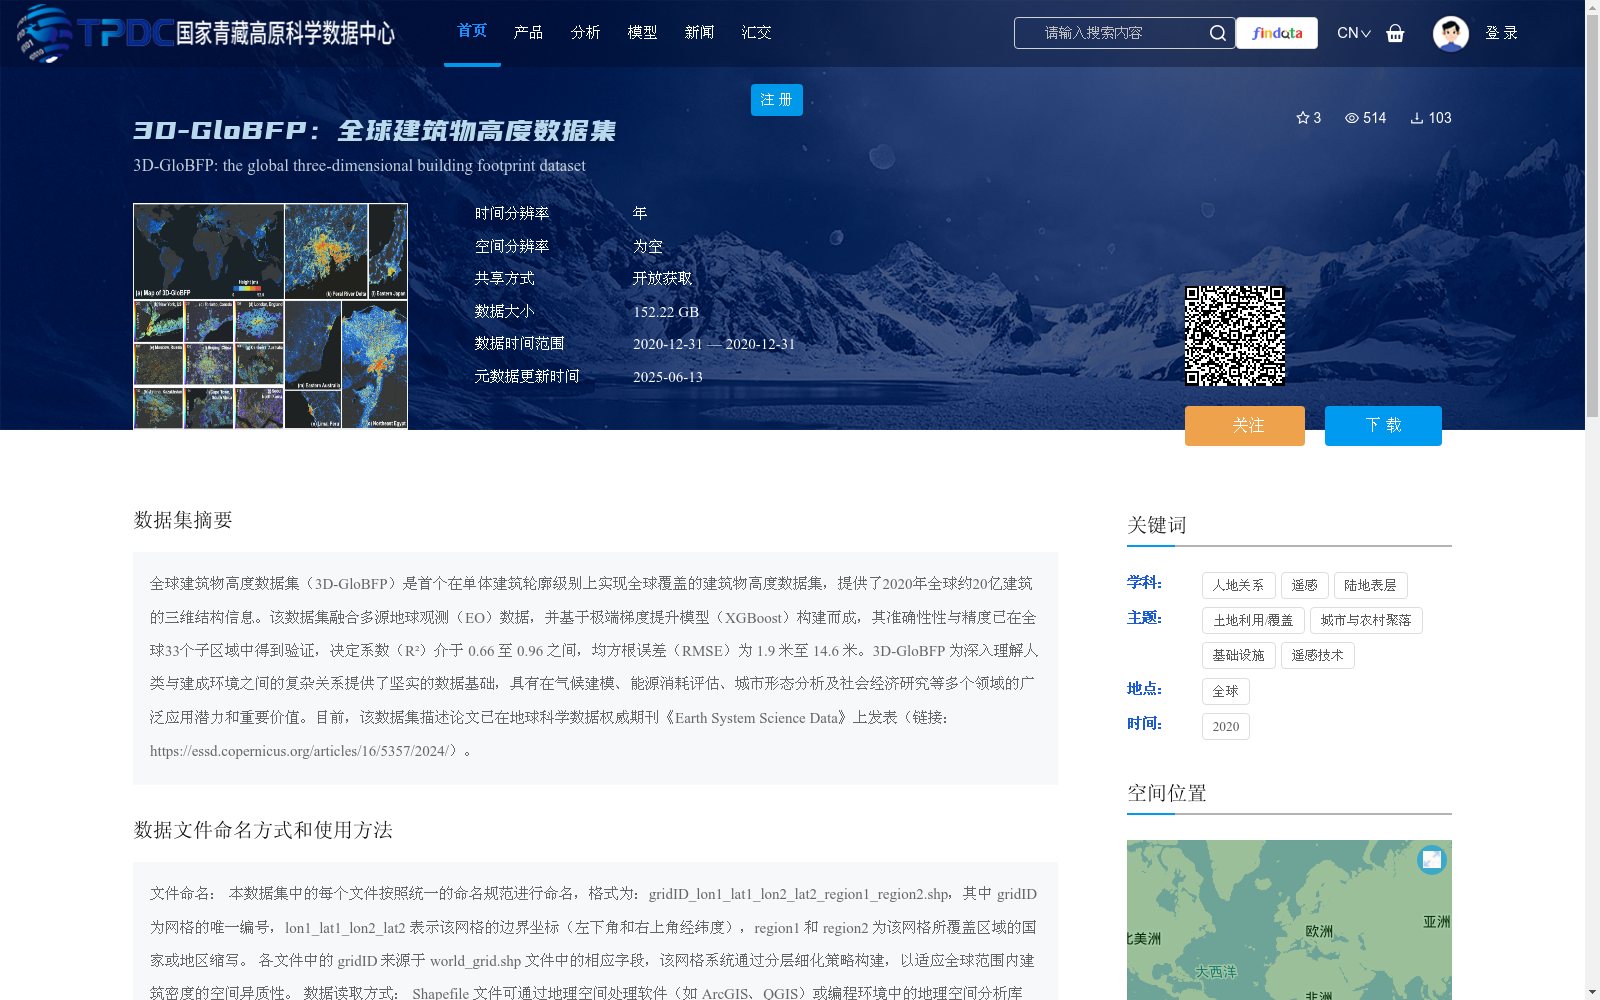The image size is (1600, 1000).
Task: Click the dataset QR code
Action: point(1236,334)
